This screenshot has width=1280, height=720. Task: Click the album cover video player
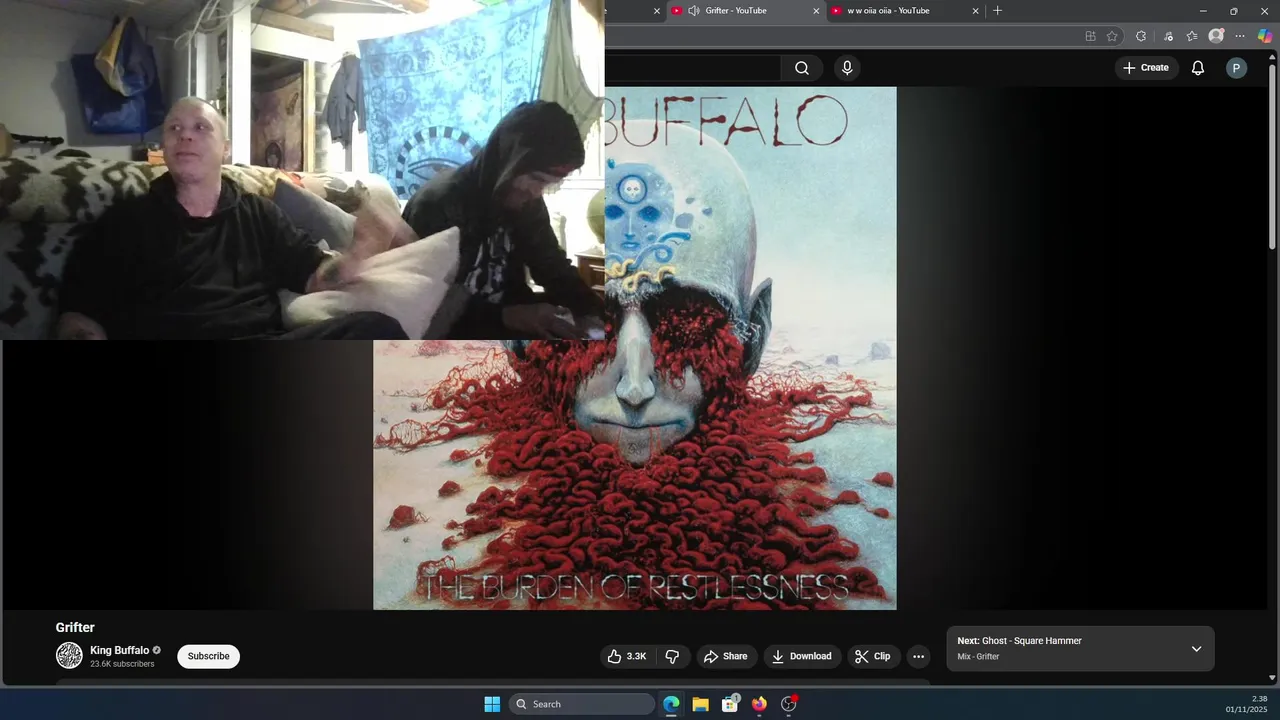[x=635, y=348]
